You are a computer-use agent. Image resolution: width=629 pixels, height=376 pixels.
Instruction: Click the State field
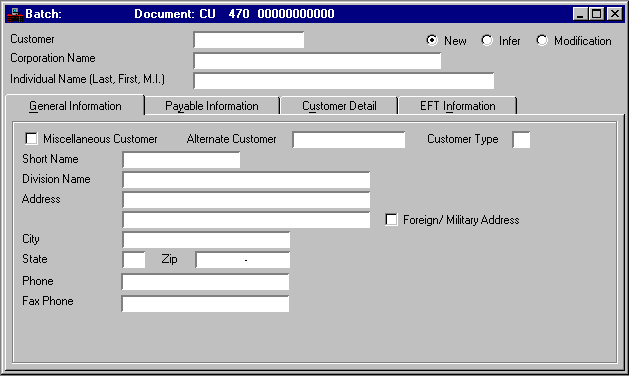(134, 260)
